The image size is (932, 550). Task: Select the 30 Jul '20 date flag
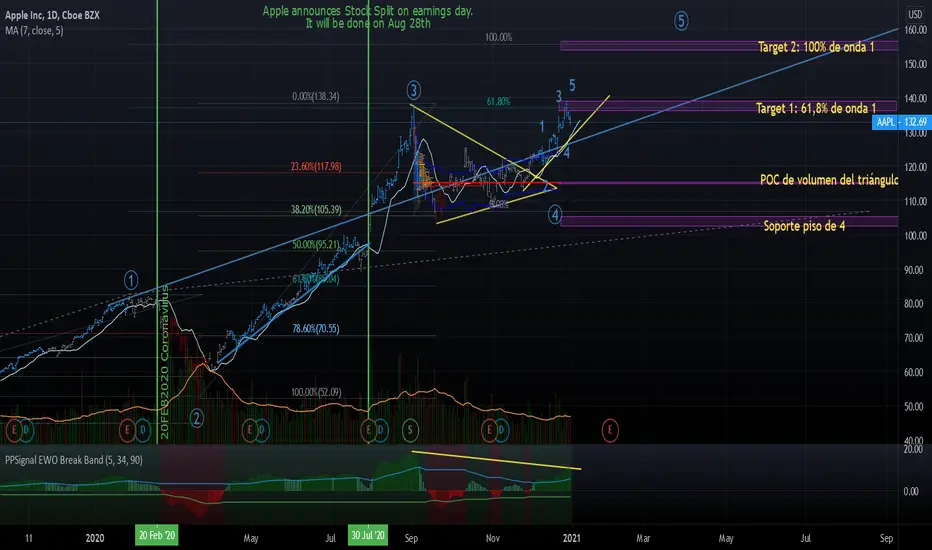pyautogui.click(x=369, y=535)
